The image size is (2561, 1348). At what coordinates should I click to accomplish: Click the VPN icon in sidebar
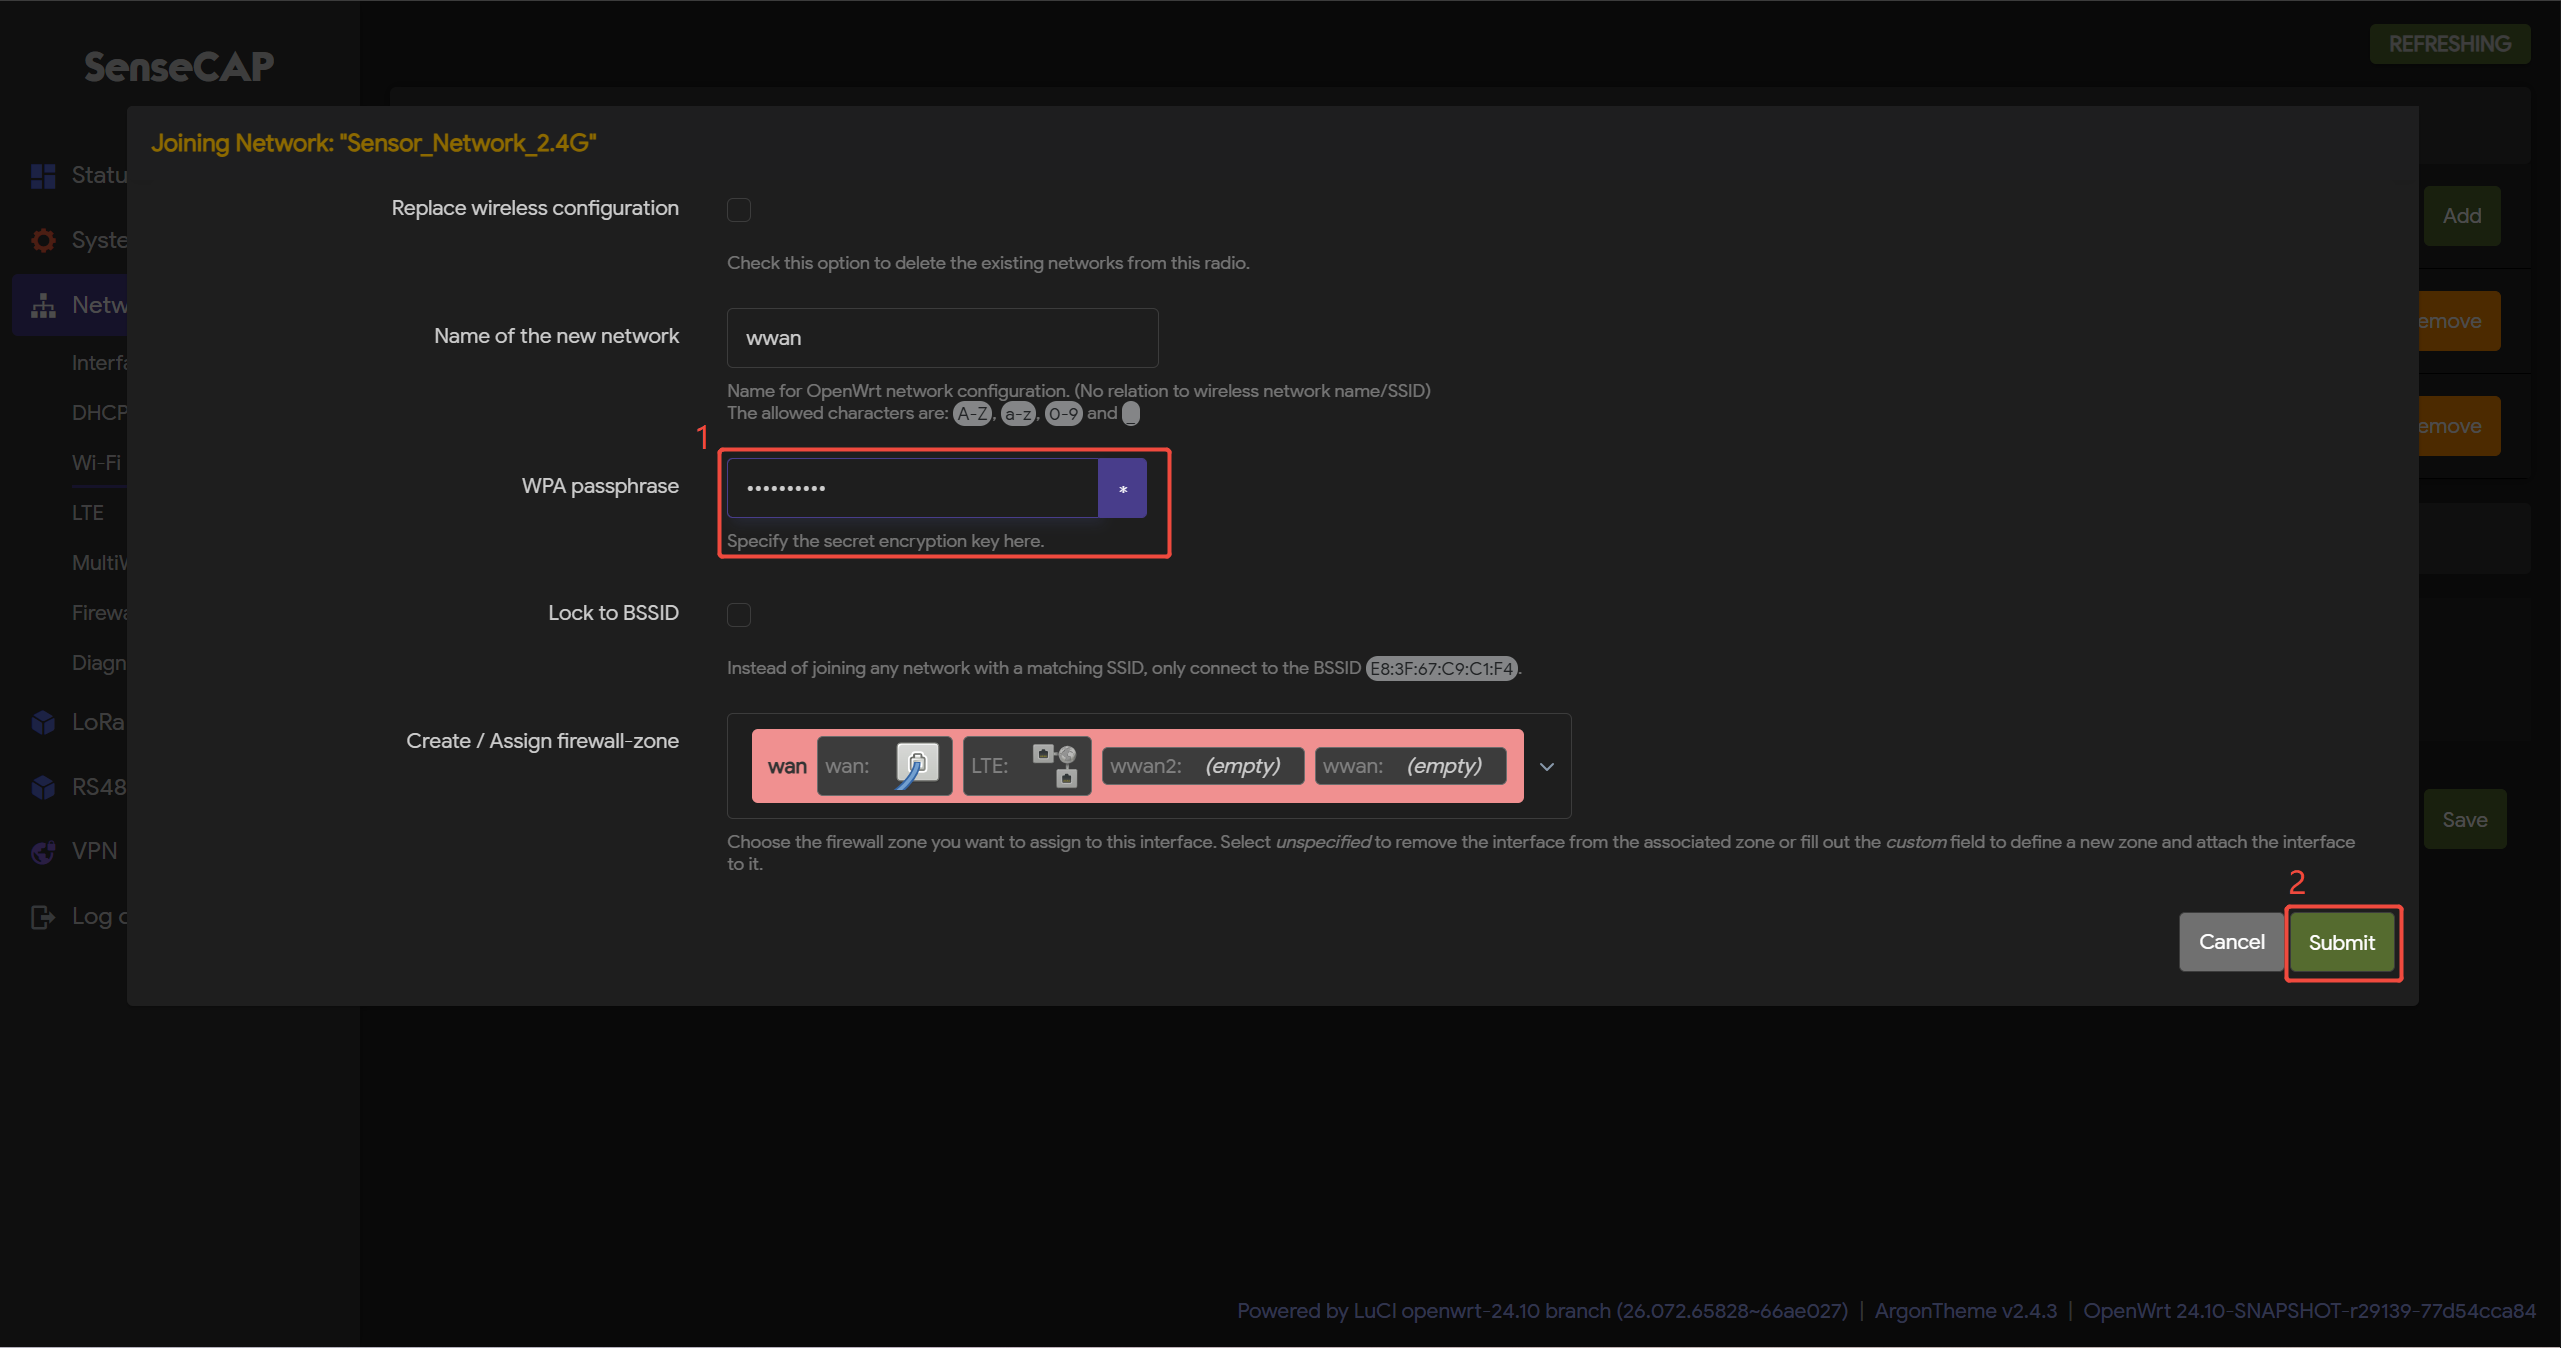[x=43, y=851]
